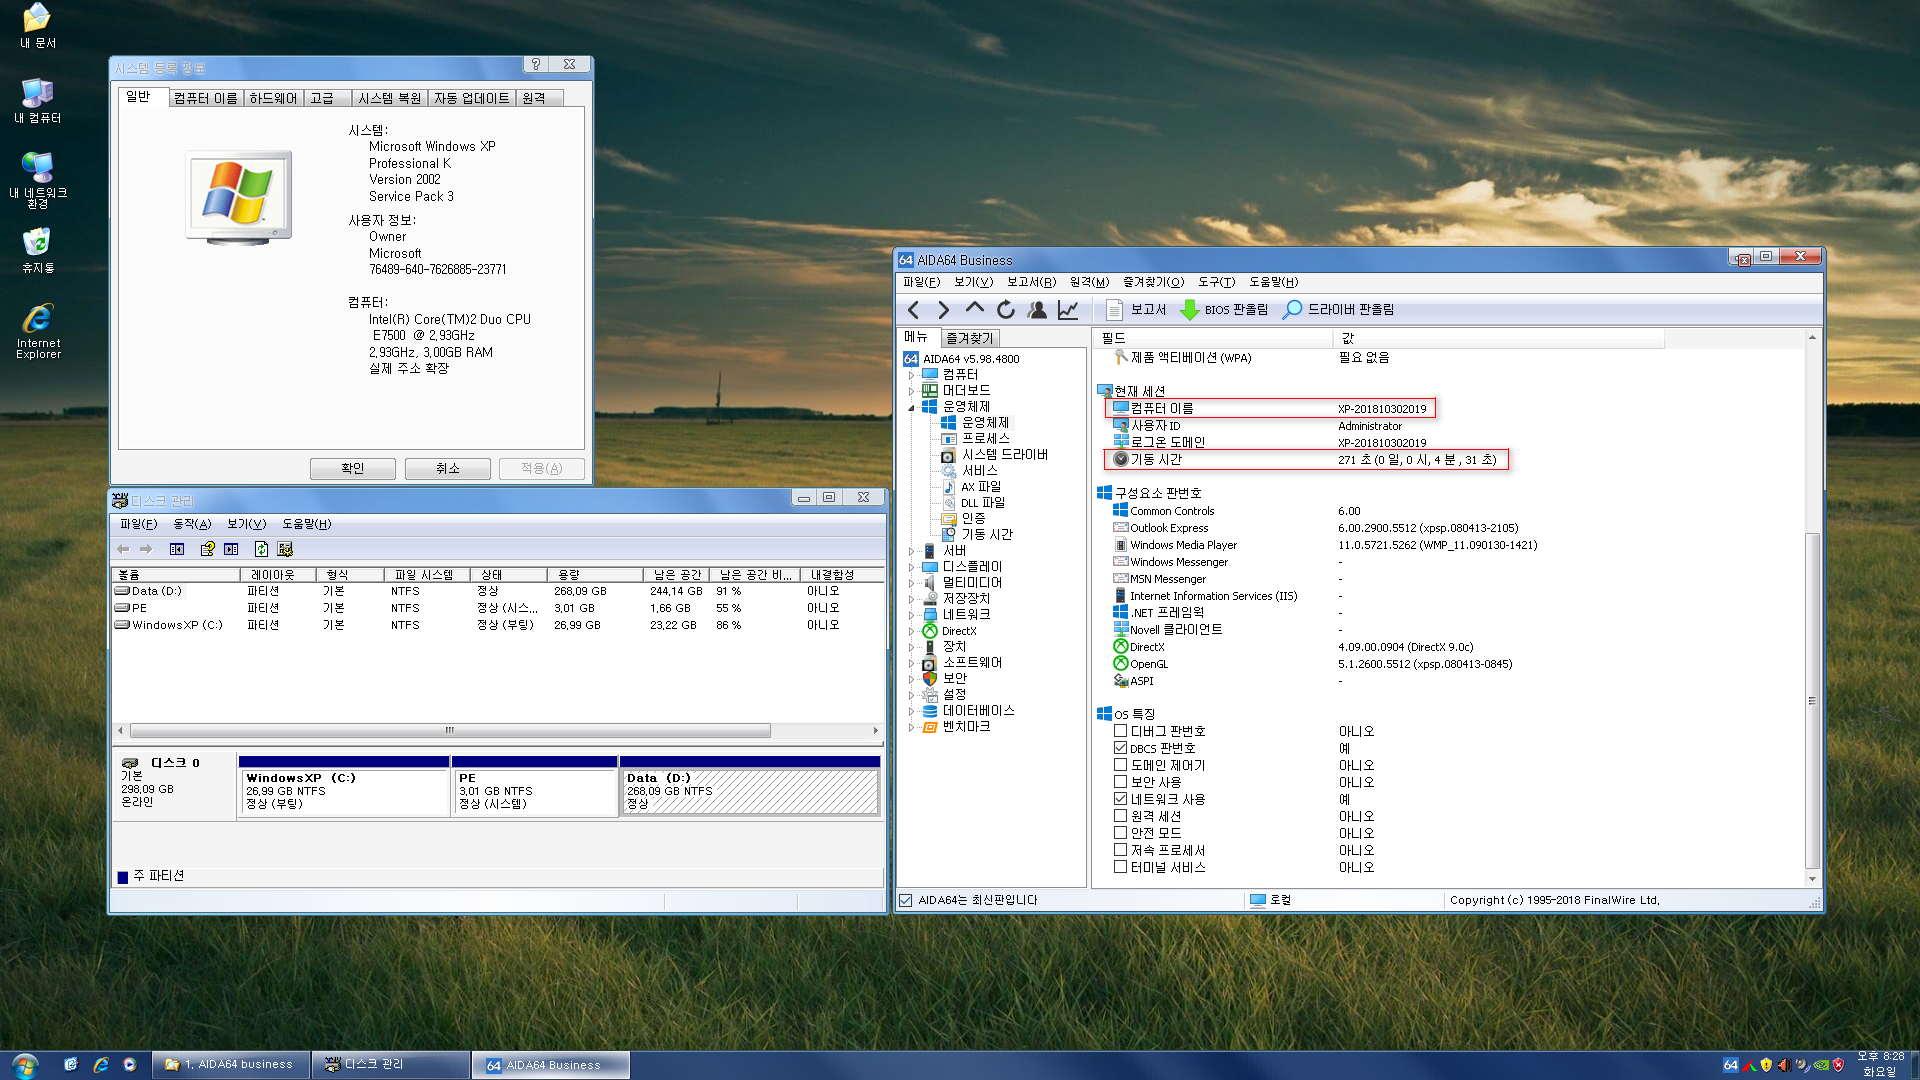The height and width of the screenshot is (1080, 1920).
Task: Open 보고서 report in AIDA64 toolbar
Action: [x=1136, y=310]
